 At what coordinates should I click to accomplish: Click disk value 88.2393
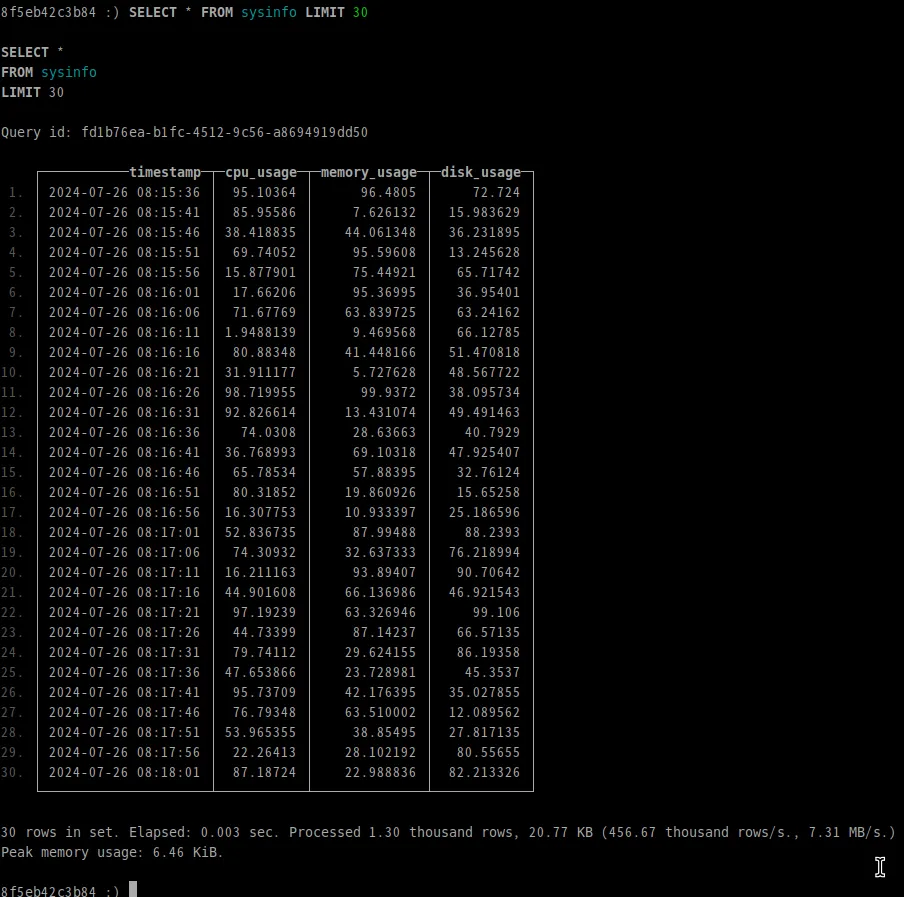point(492,532)
